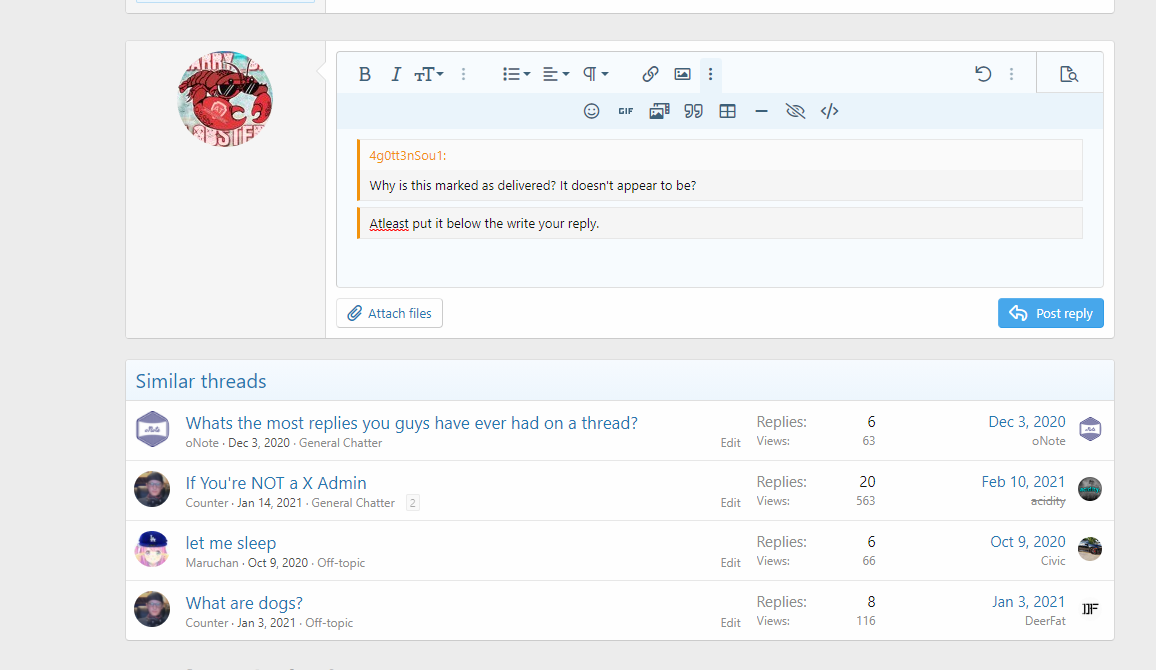Toggle bold formatting in editor
1156x670 pixels.
[x=364, y=74]
